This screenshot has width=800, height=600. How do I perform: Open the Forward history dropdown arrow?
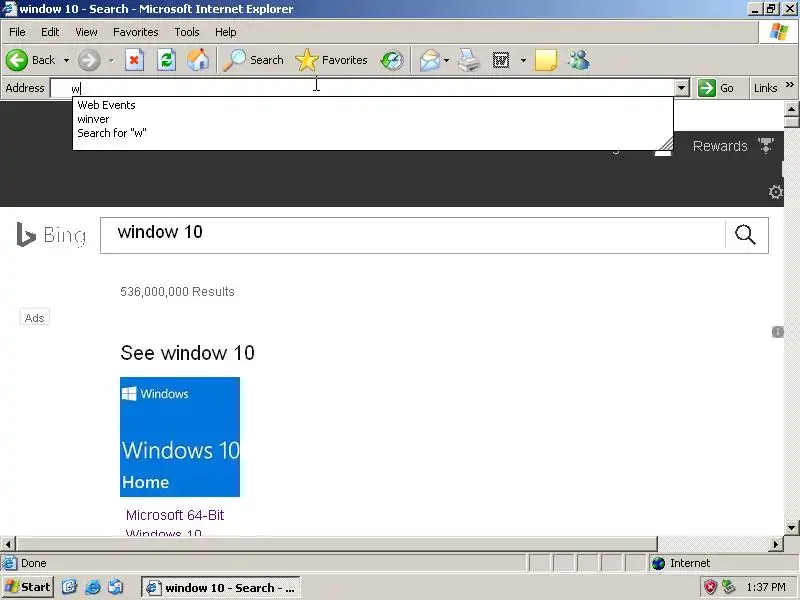point(111,60)
